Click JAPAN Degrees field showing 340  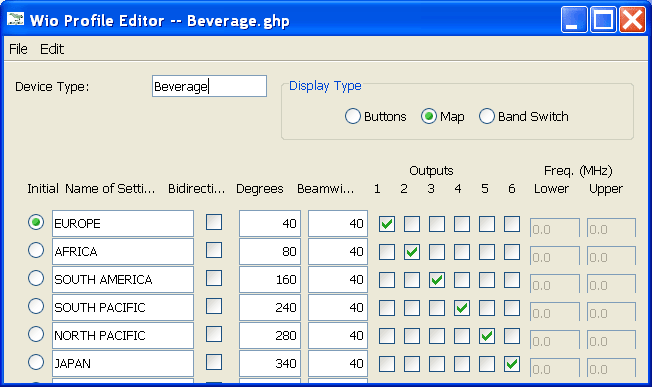pos(270,363)
